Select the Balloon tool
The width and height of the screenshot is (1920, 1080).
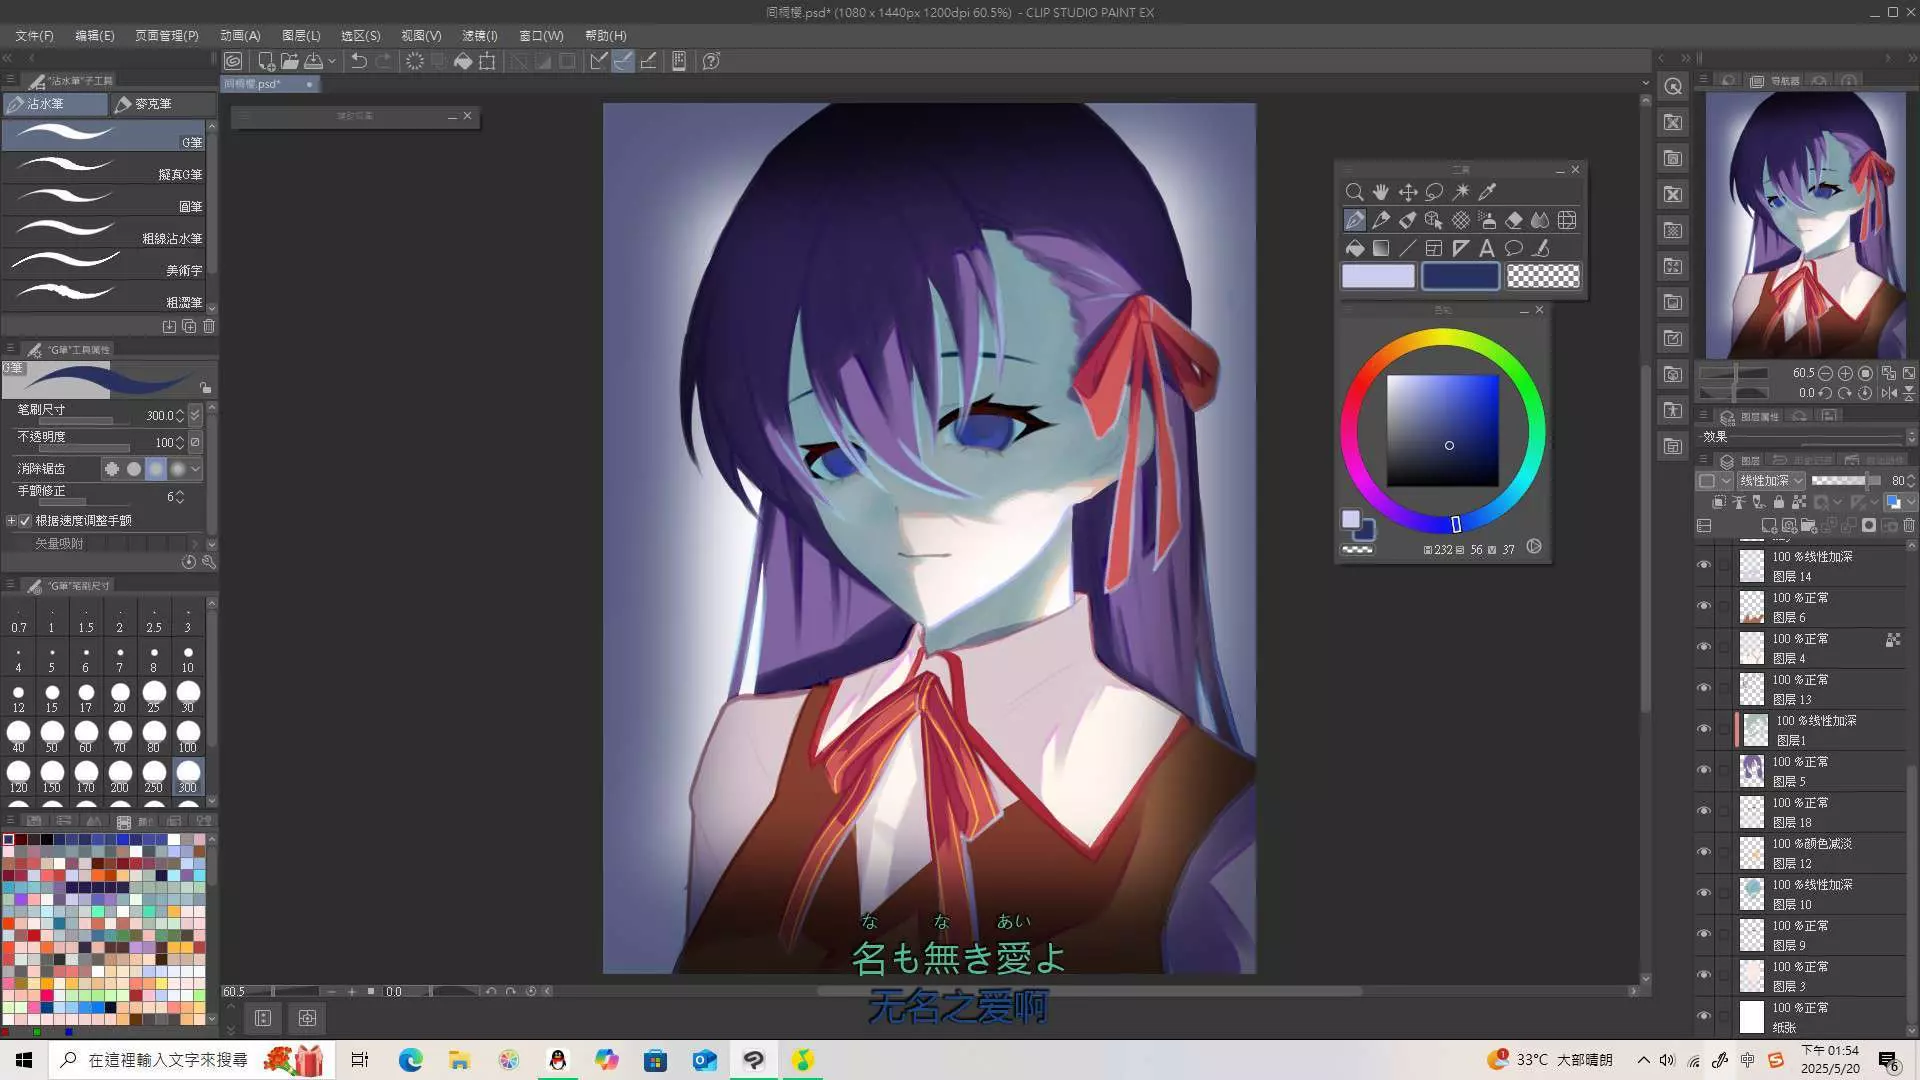(1514, 248)
